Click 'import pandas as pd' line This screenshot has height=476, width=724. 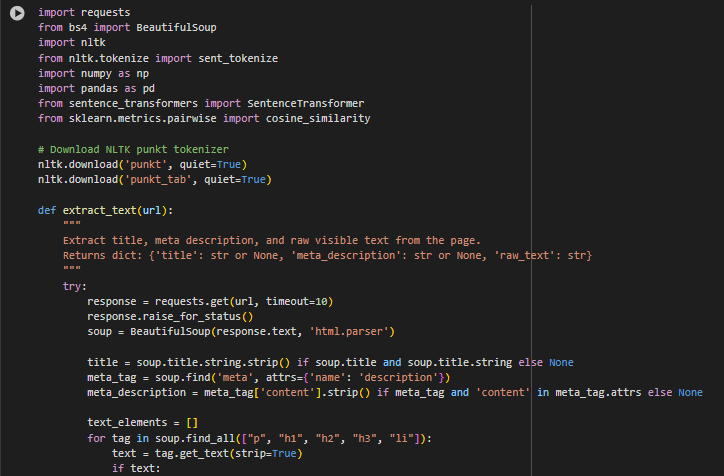96,89
